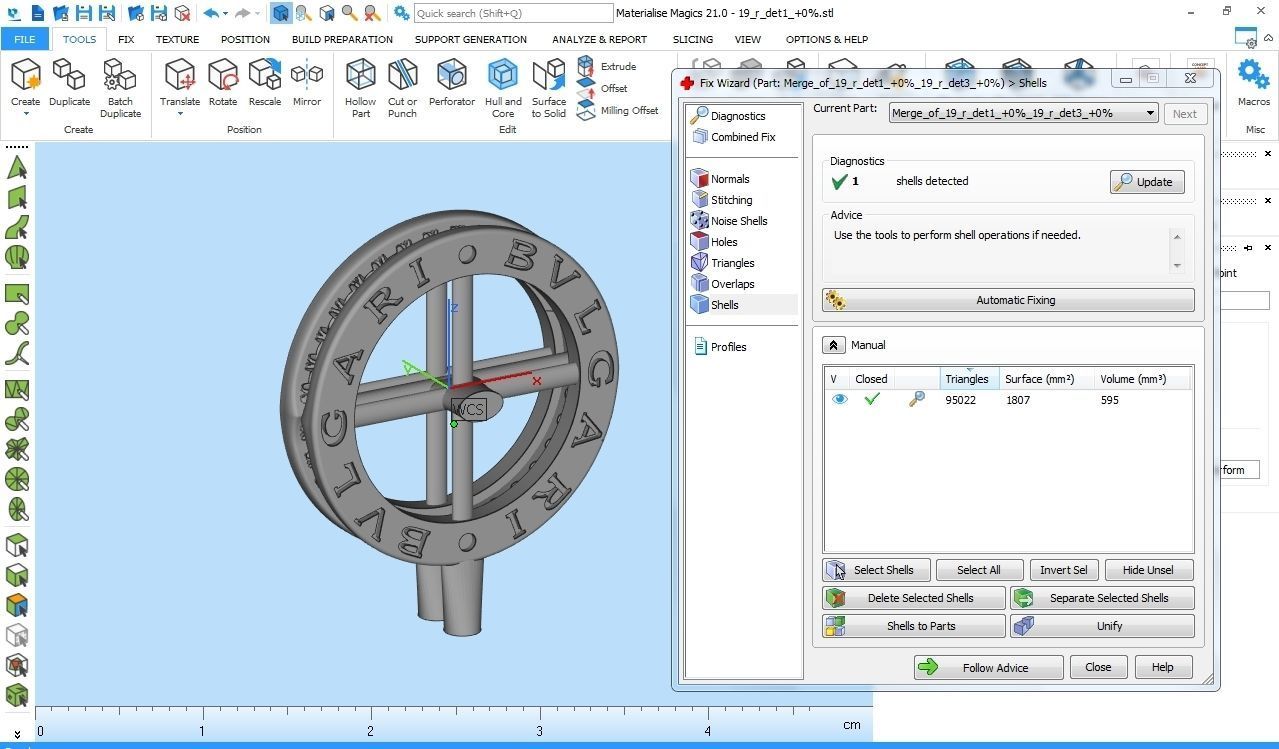1279x749 pixels.
Task: Select the Cut or Punch tool
Action: 403,88
